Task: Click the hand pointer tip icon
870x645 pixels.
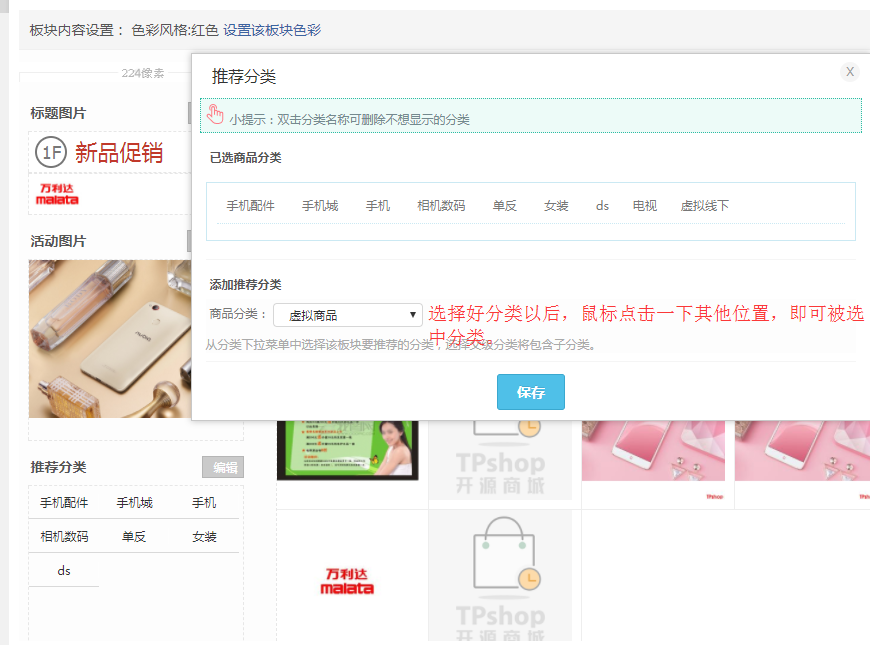Action: click(x=215, y=115)
